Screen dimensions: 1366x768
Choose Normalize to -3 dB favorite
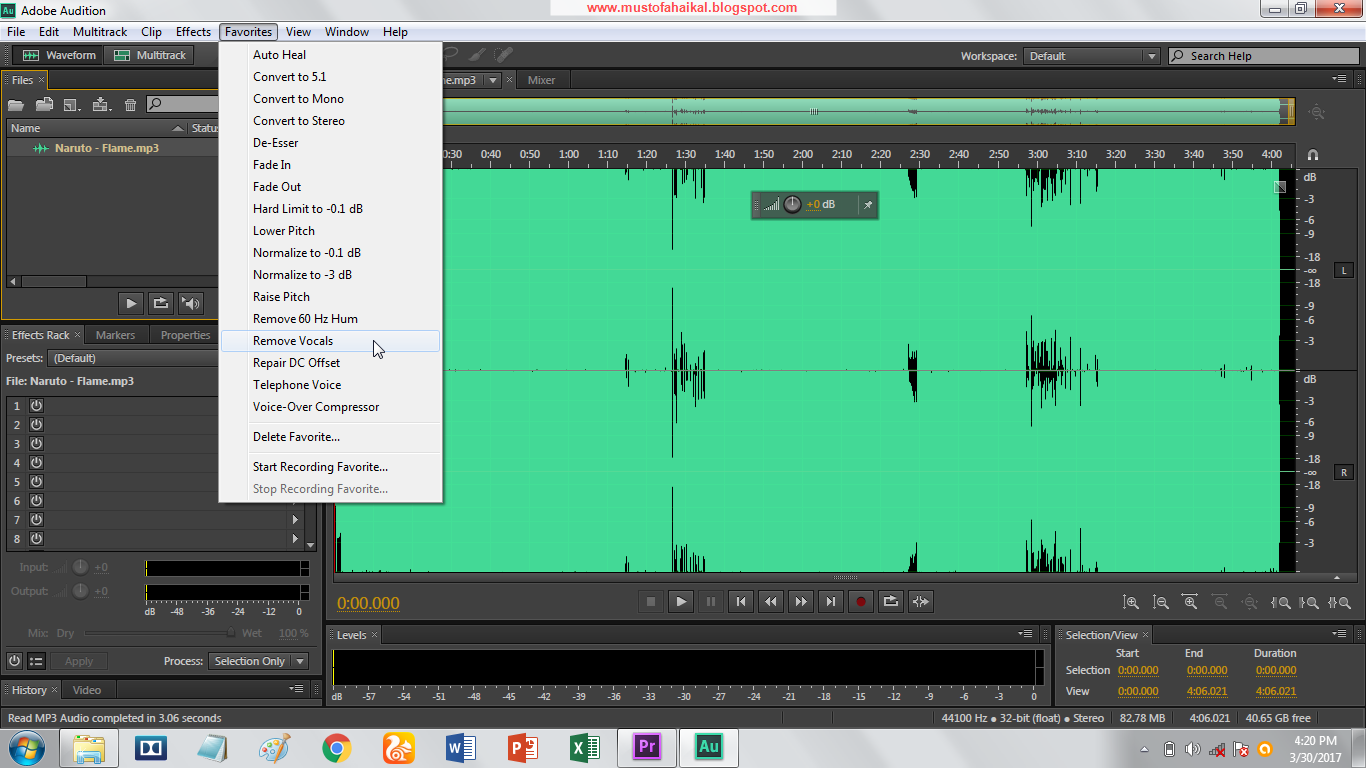coord(330,275)
